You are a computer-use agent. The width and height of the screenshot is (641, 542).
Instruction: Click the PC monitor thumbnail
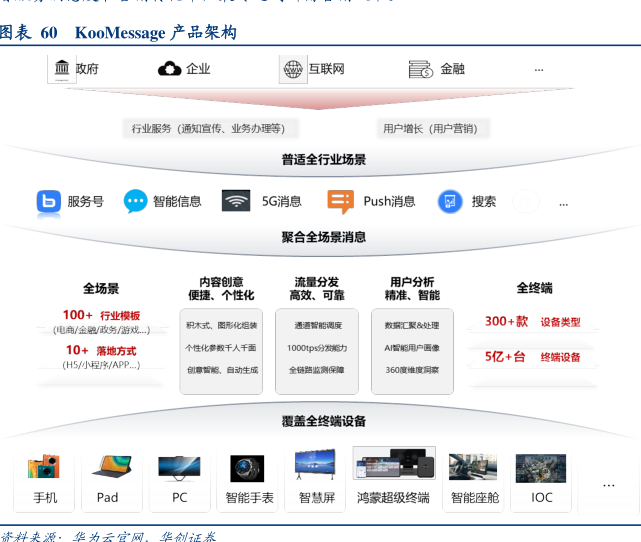click(179, 467)
